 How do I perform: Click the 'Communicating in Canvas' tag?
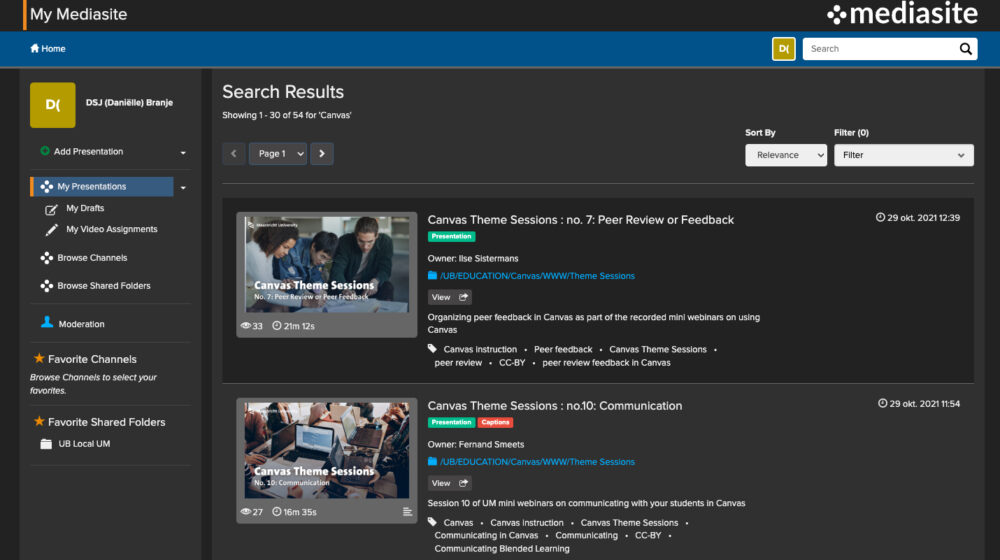coord(486,535)
